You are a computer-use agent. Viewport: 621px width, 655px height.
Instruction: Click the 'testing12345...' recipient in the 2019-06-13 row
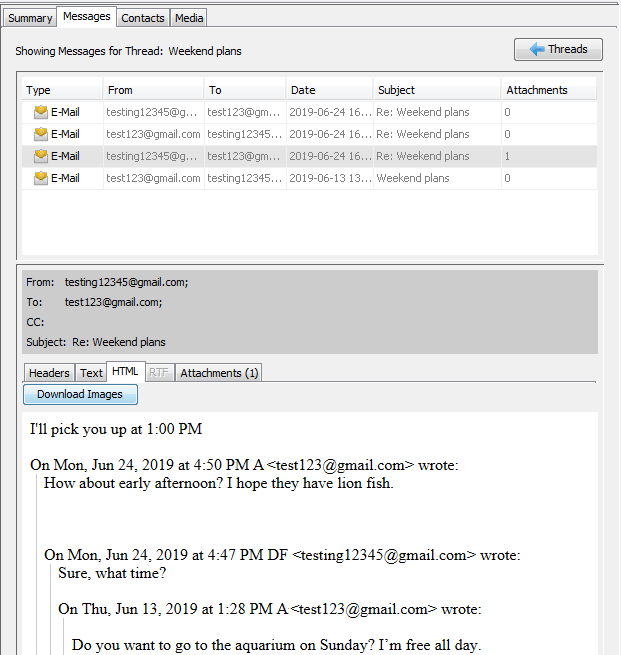pos(245,178)
